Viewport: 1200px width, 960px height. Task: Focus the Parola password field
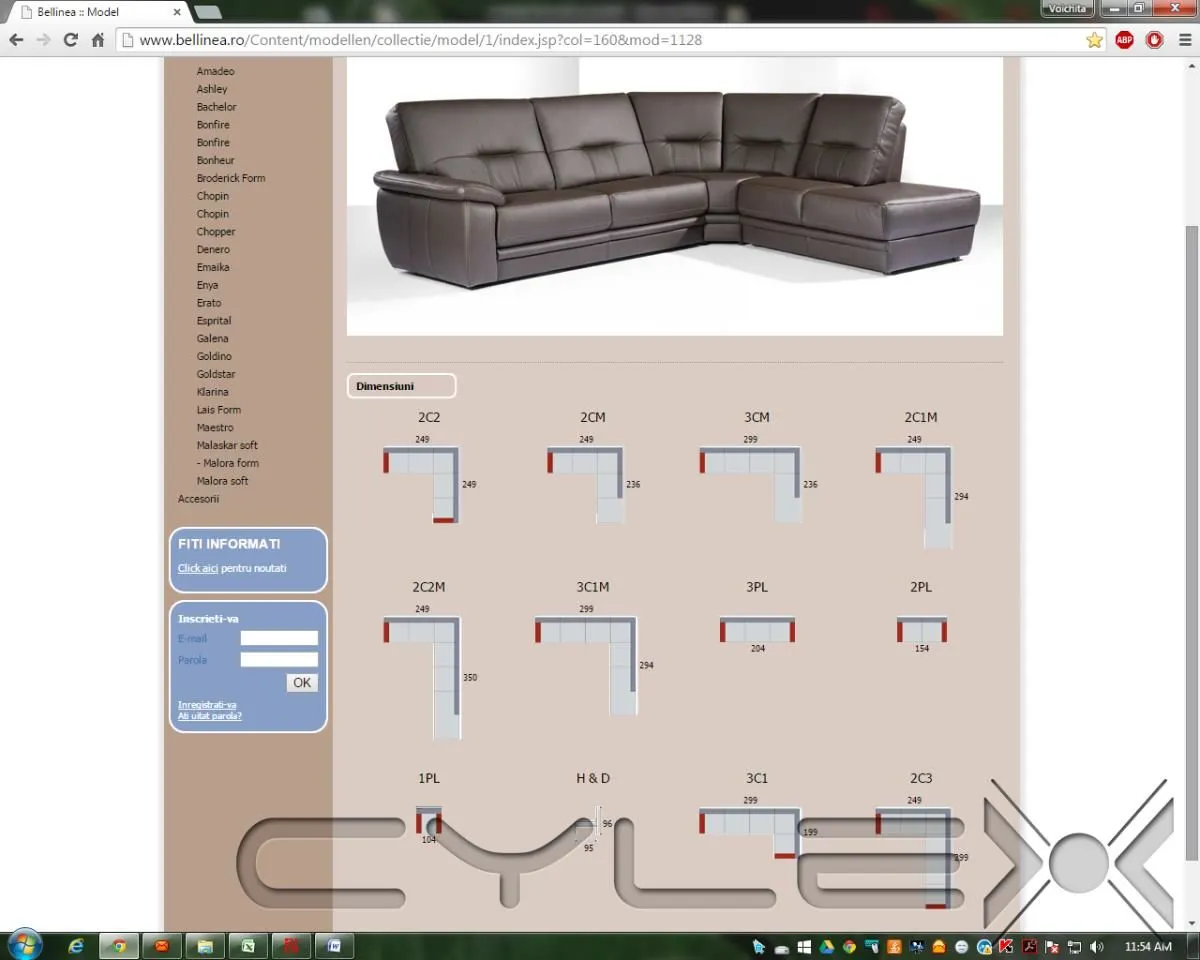[279, 660]
